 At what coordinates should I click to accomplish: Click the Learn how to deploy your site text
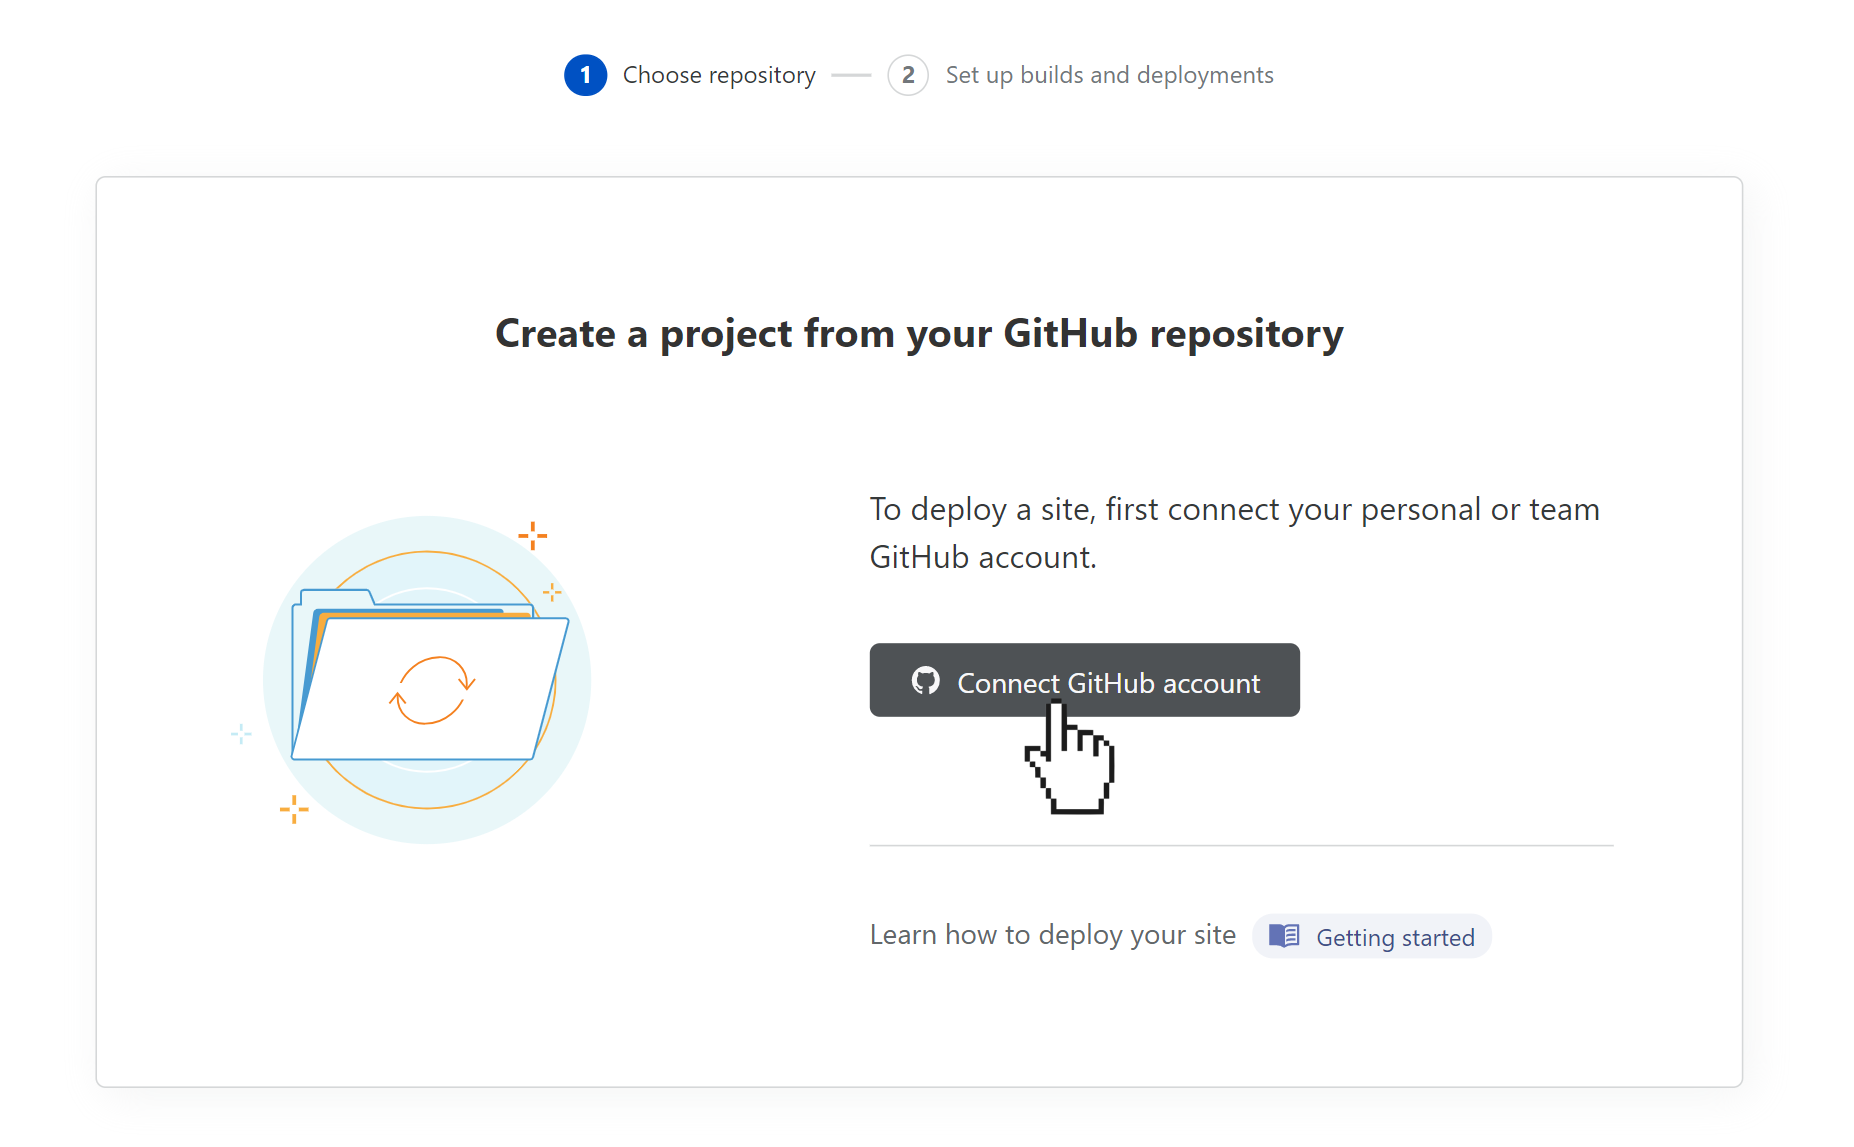click(1053, 934)
